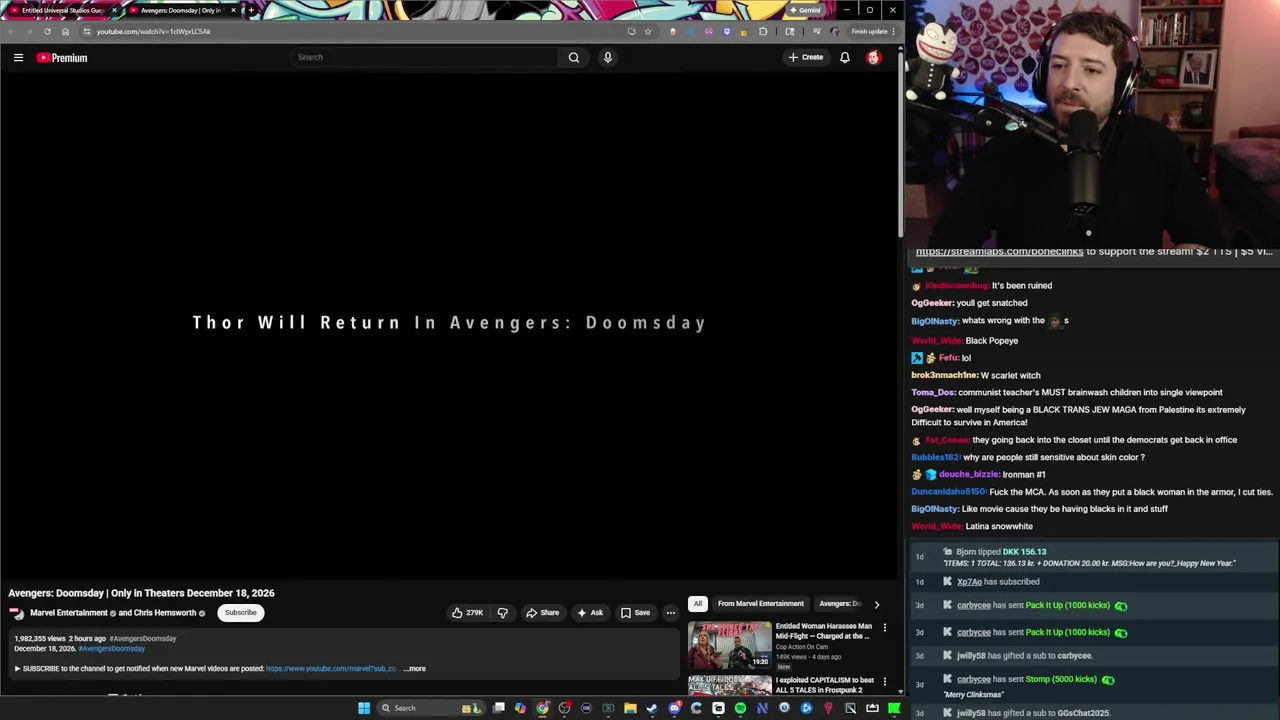Open the Gemini button in Chrome
1280x720 pixels.
click(805, 10)
